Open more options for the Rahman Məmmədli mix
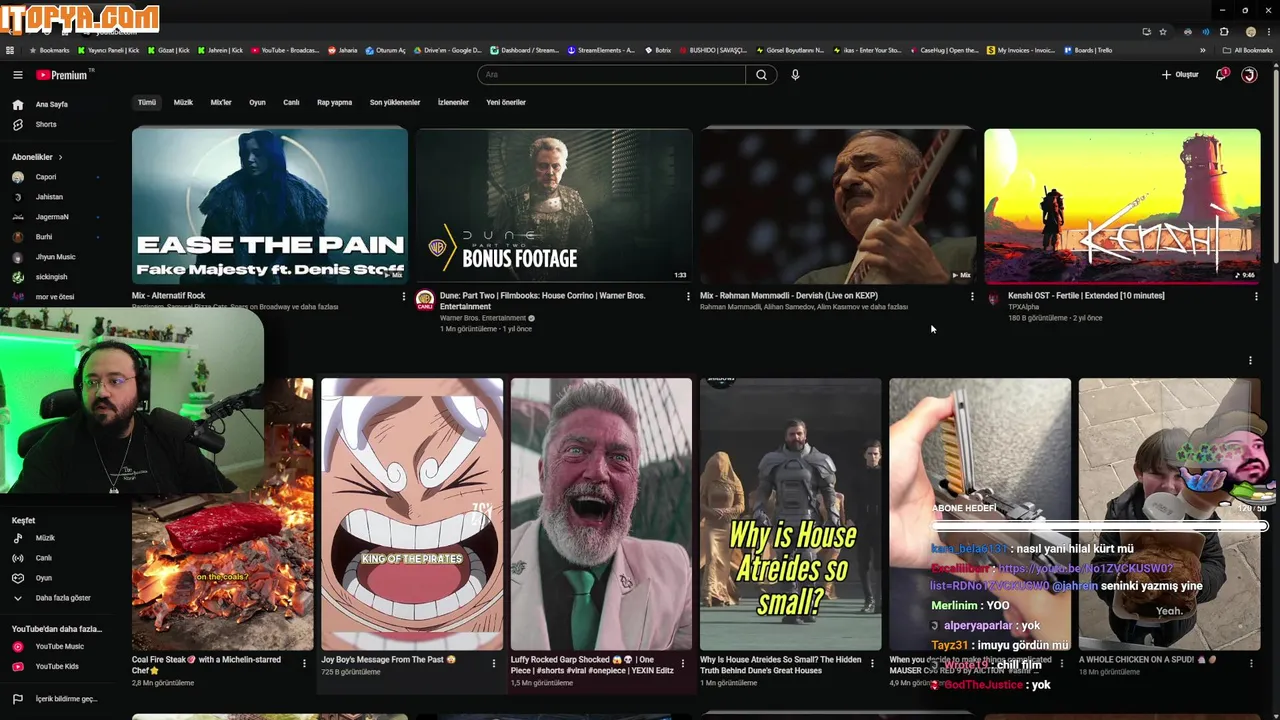 pyautogui.click(x=972, y=296)
